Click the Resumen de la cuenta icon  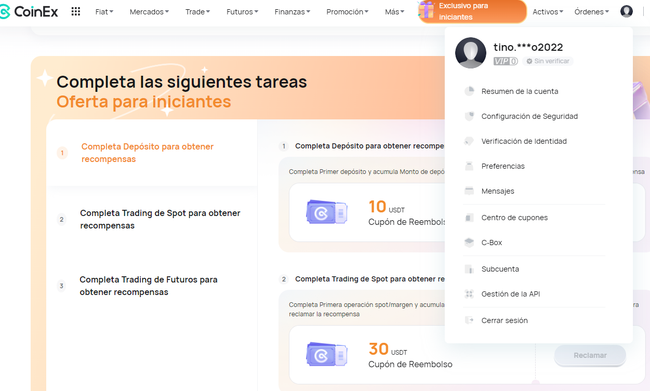(x=469, y=91)
